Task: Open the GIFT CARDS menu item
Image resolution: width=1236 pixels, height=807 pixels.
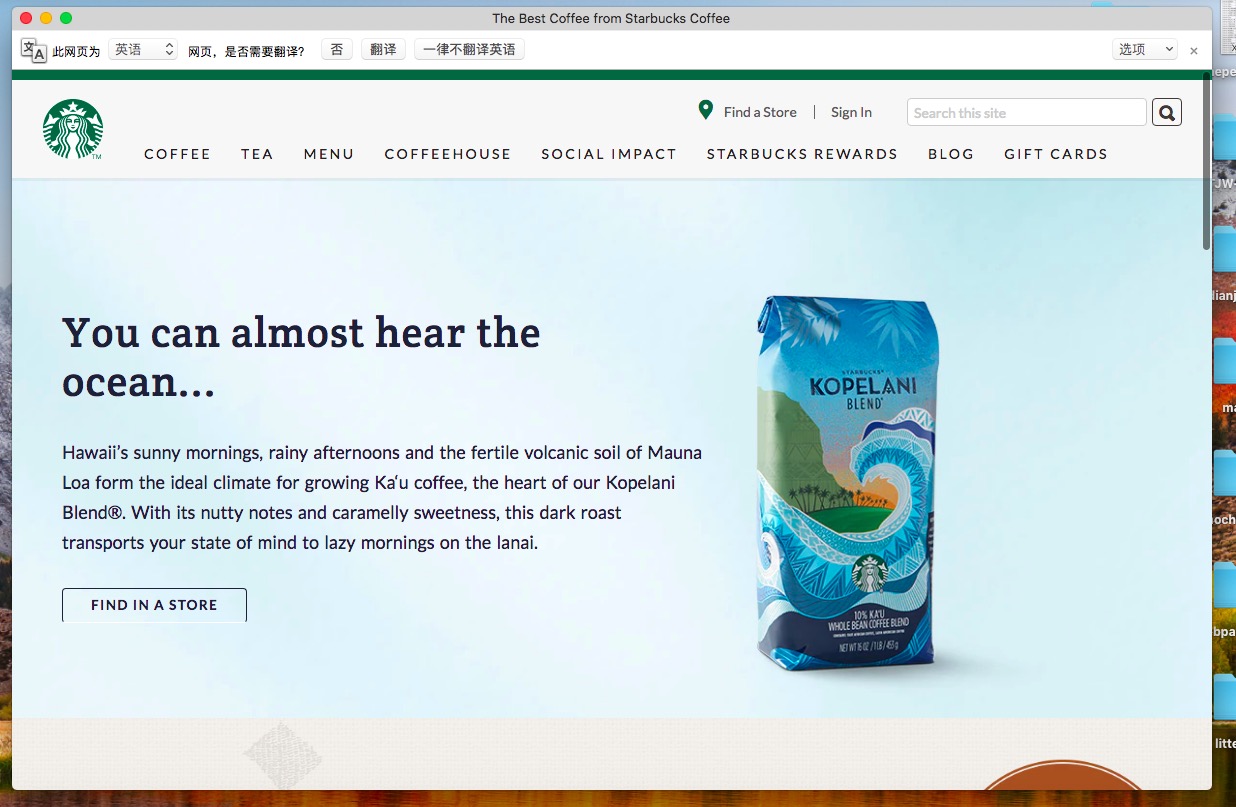Action: (1056, 154)
